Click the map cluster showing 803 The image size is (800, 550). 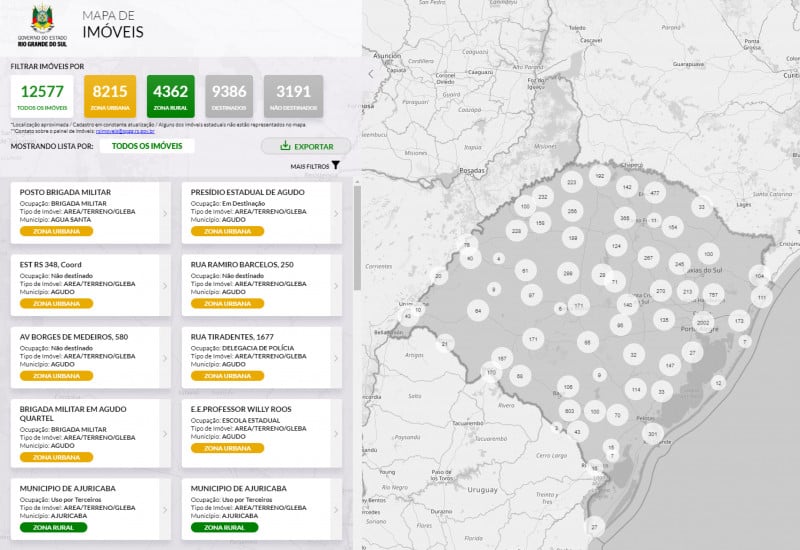pyautogui.click(x=569, y=411)
